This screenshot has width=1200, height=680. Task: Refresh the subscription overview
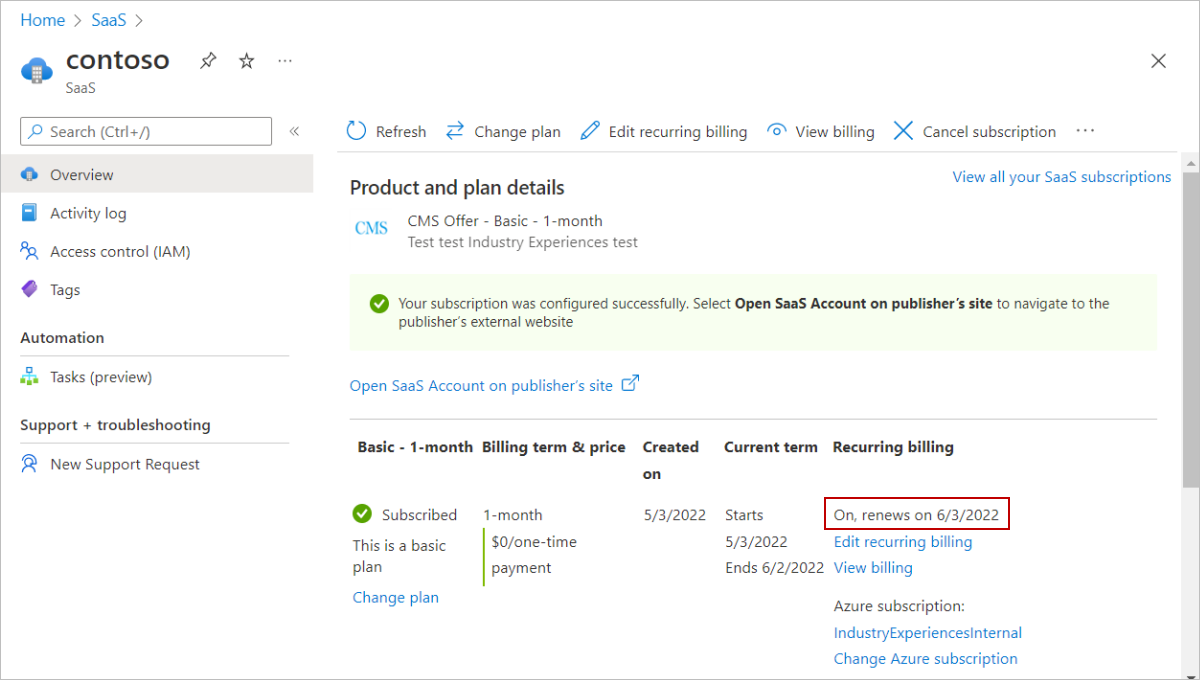386,131
